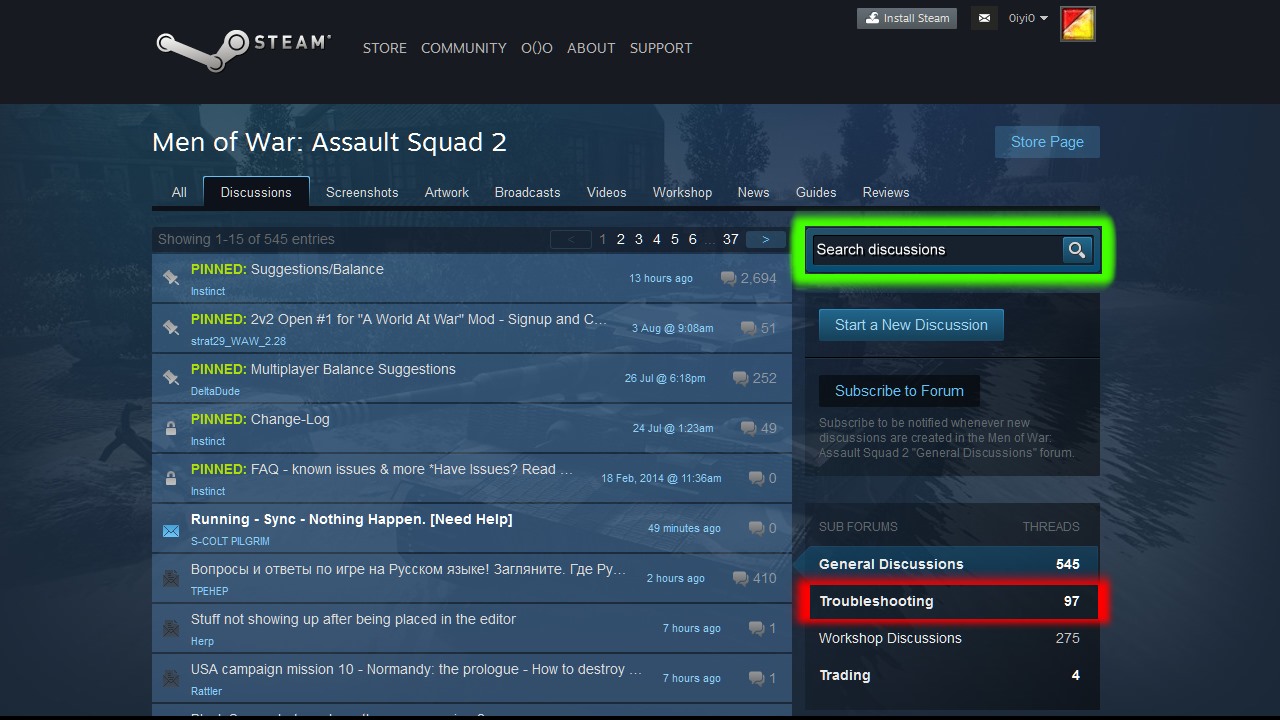Click the reply bubble icon next to 51
Viewport: 1280px width, 720px height.
coord(748,328)
